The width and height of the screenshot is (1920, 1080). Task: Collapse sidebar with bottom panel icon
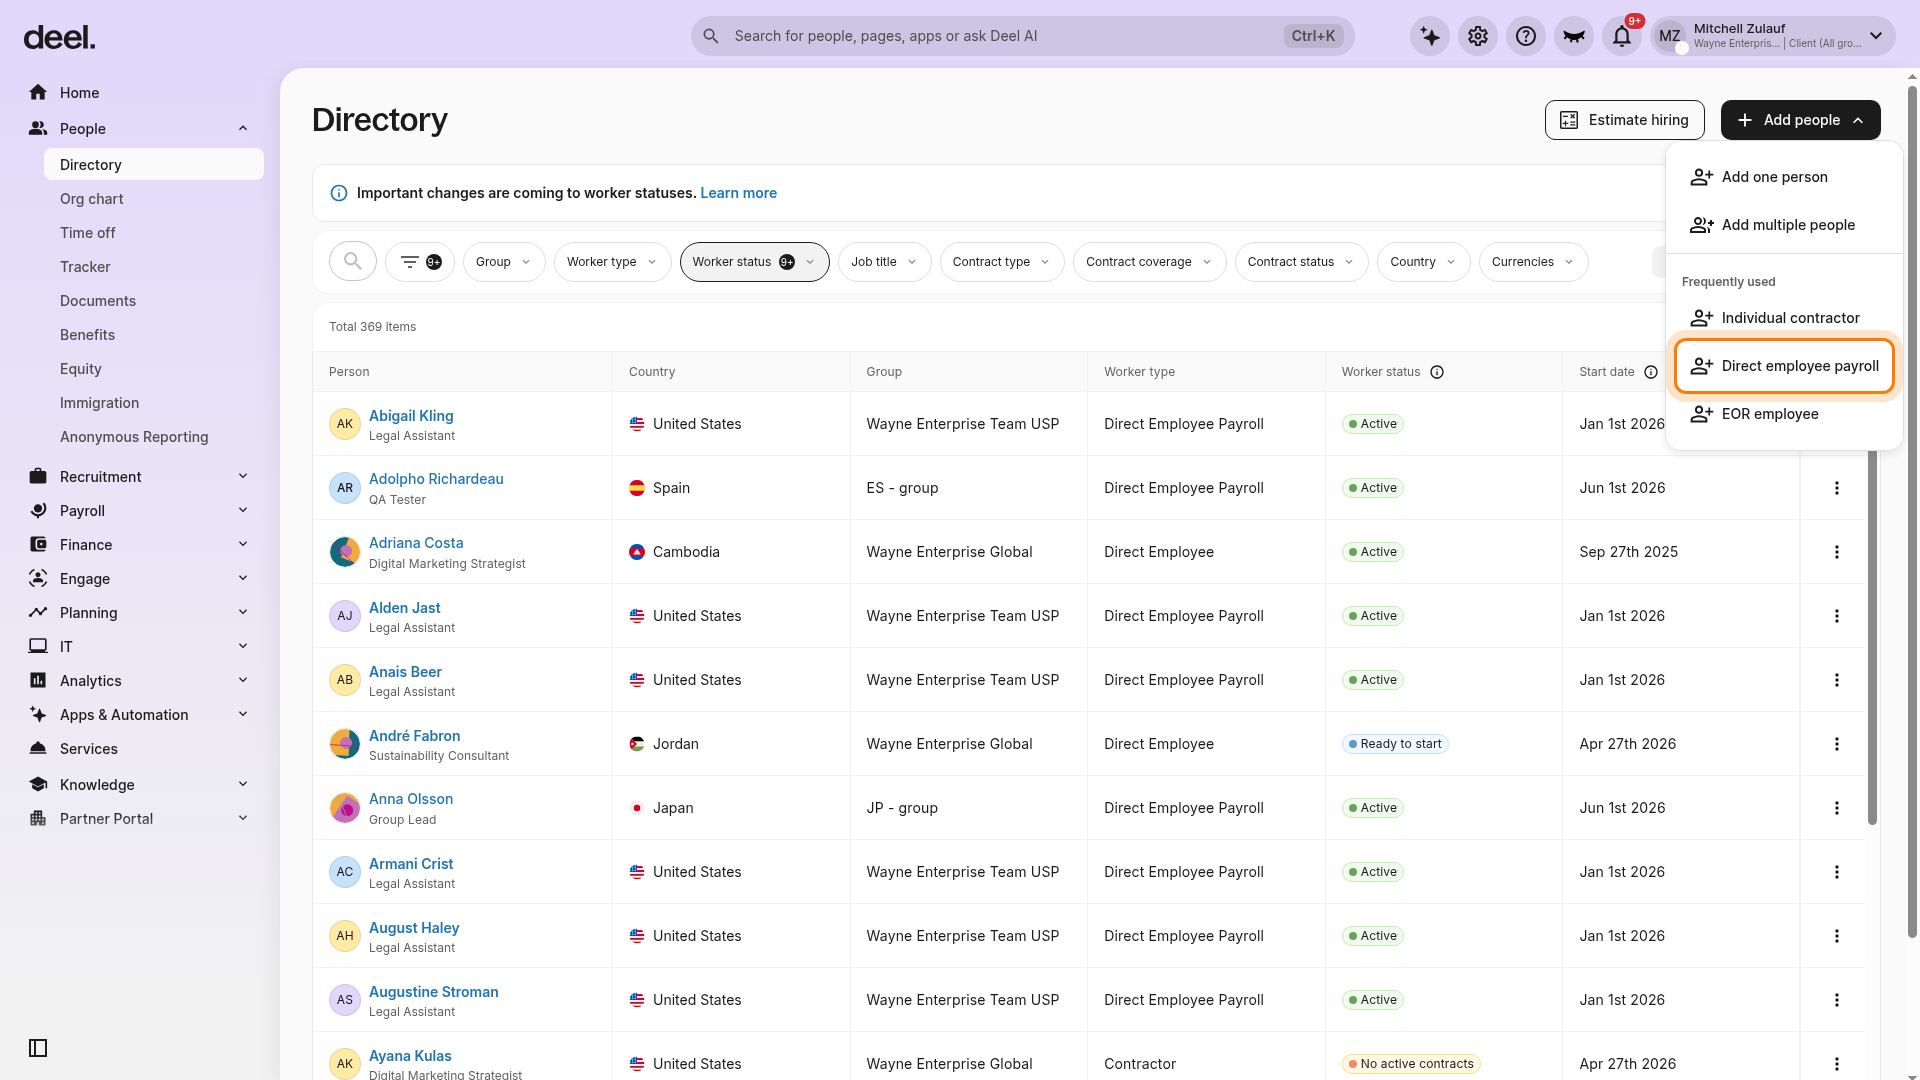point(38,1048)
